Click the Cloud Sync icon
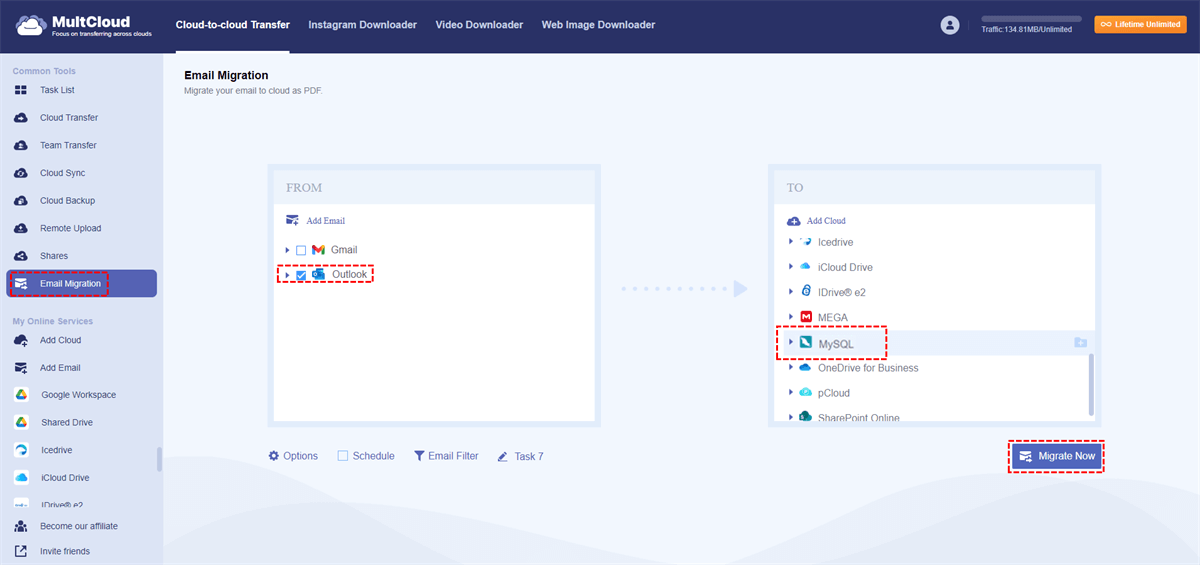1200x565 pixels. pyautogui.click(x=21, y=173)
